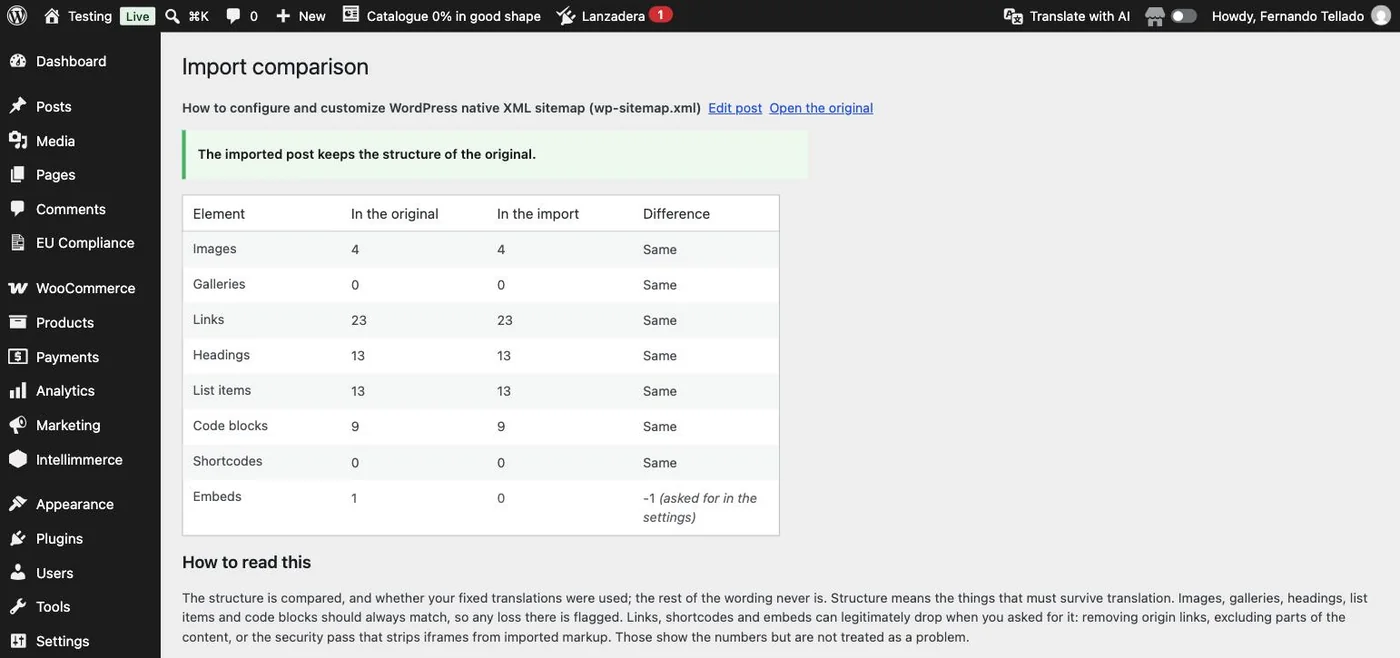Click the Analytics bar chart icon
The width and height of the screenshot is (1400, 658).
(17, 391)
